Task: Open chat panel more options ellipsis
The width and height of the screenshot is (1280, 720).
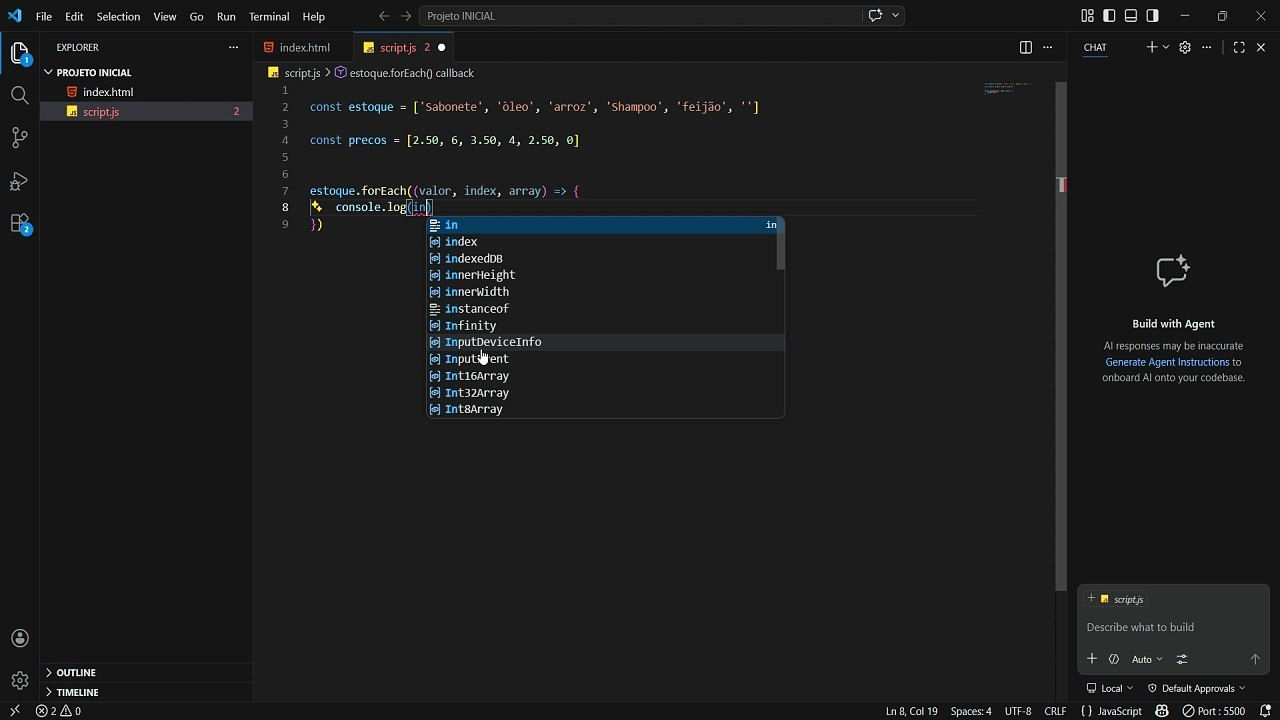Action: (x=1207, y=47)
